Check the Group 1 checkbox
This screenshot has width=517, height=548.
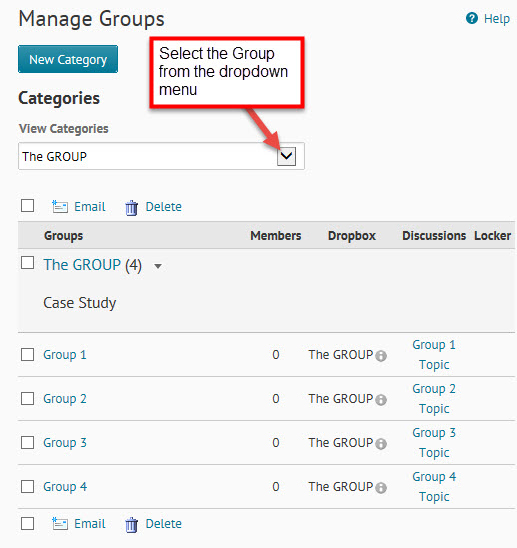point(27,354)
